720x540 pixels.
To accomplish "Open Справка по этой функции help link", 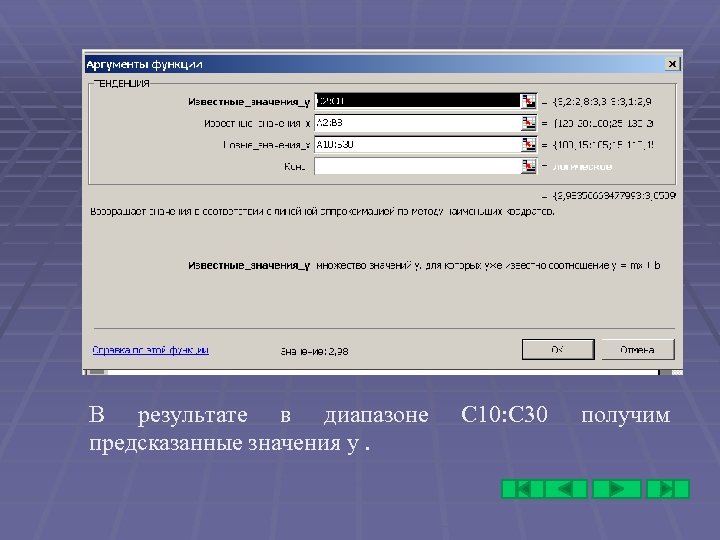I will point(151,350).
